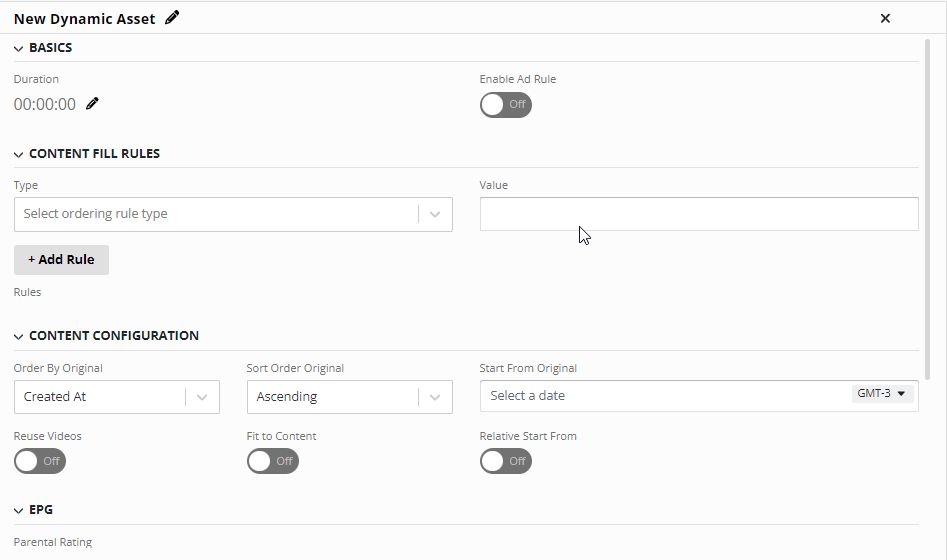Viewport: 947px width, 560px height.
Task: Click the pencil icon next to Duration
Action: coord(92,104)
